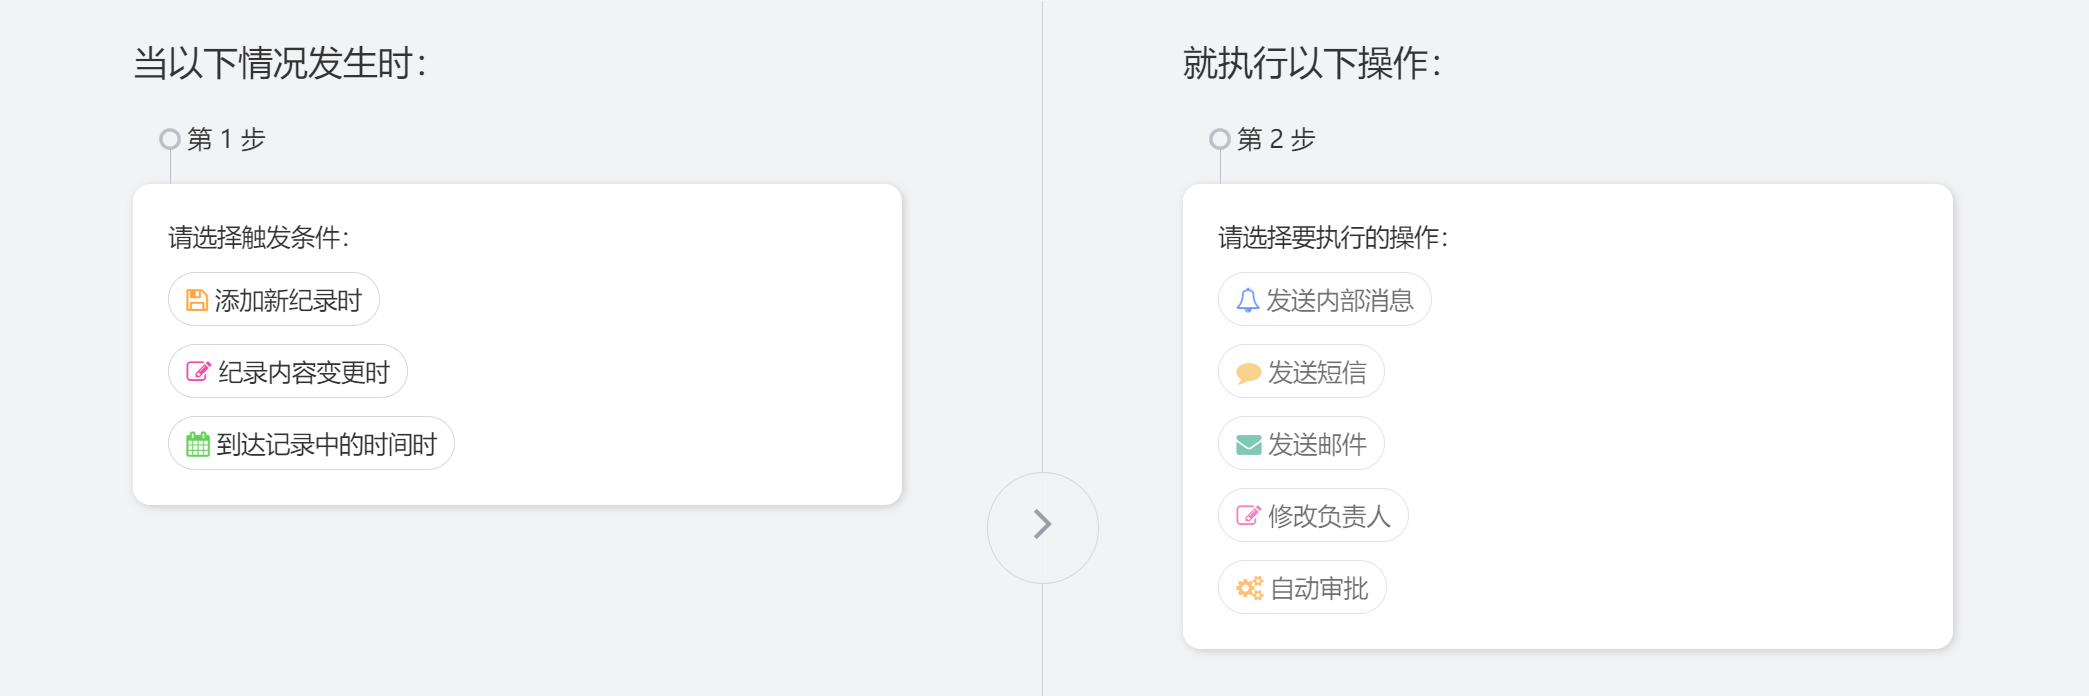This screenshot has width=2089, height=696.
Task: Click the pink edit icon for 修改负责人
Action: click(x=1248, y=516)
